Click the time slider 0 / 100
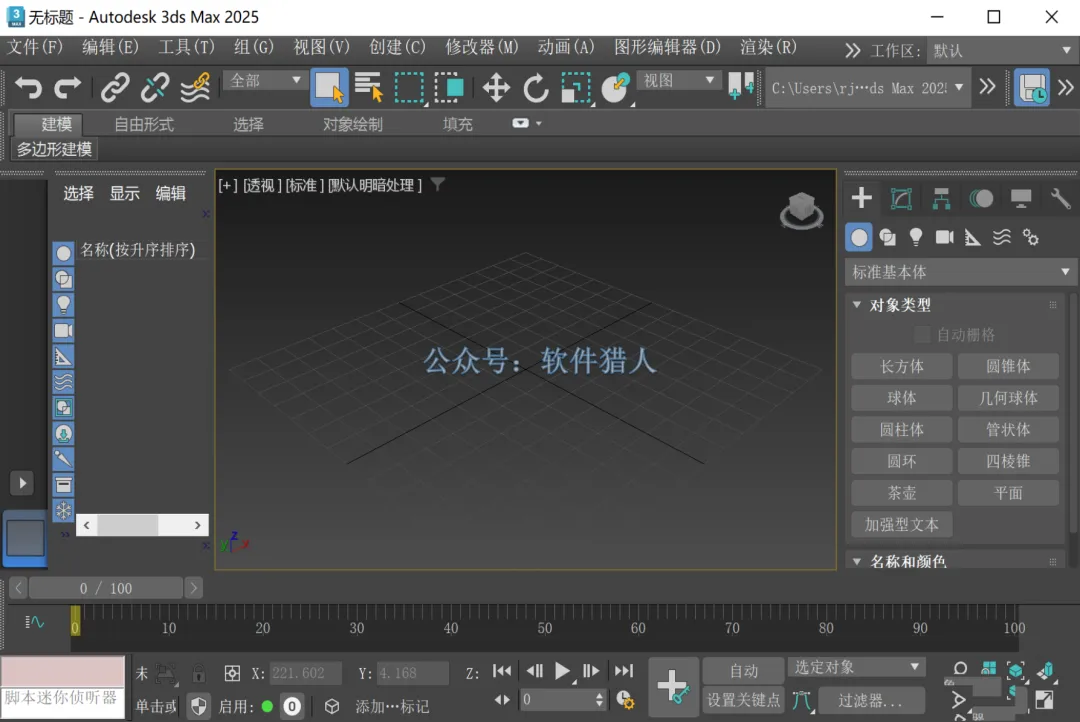 coord(105,588)
